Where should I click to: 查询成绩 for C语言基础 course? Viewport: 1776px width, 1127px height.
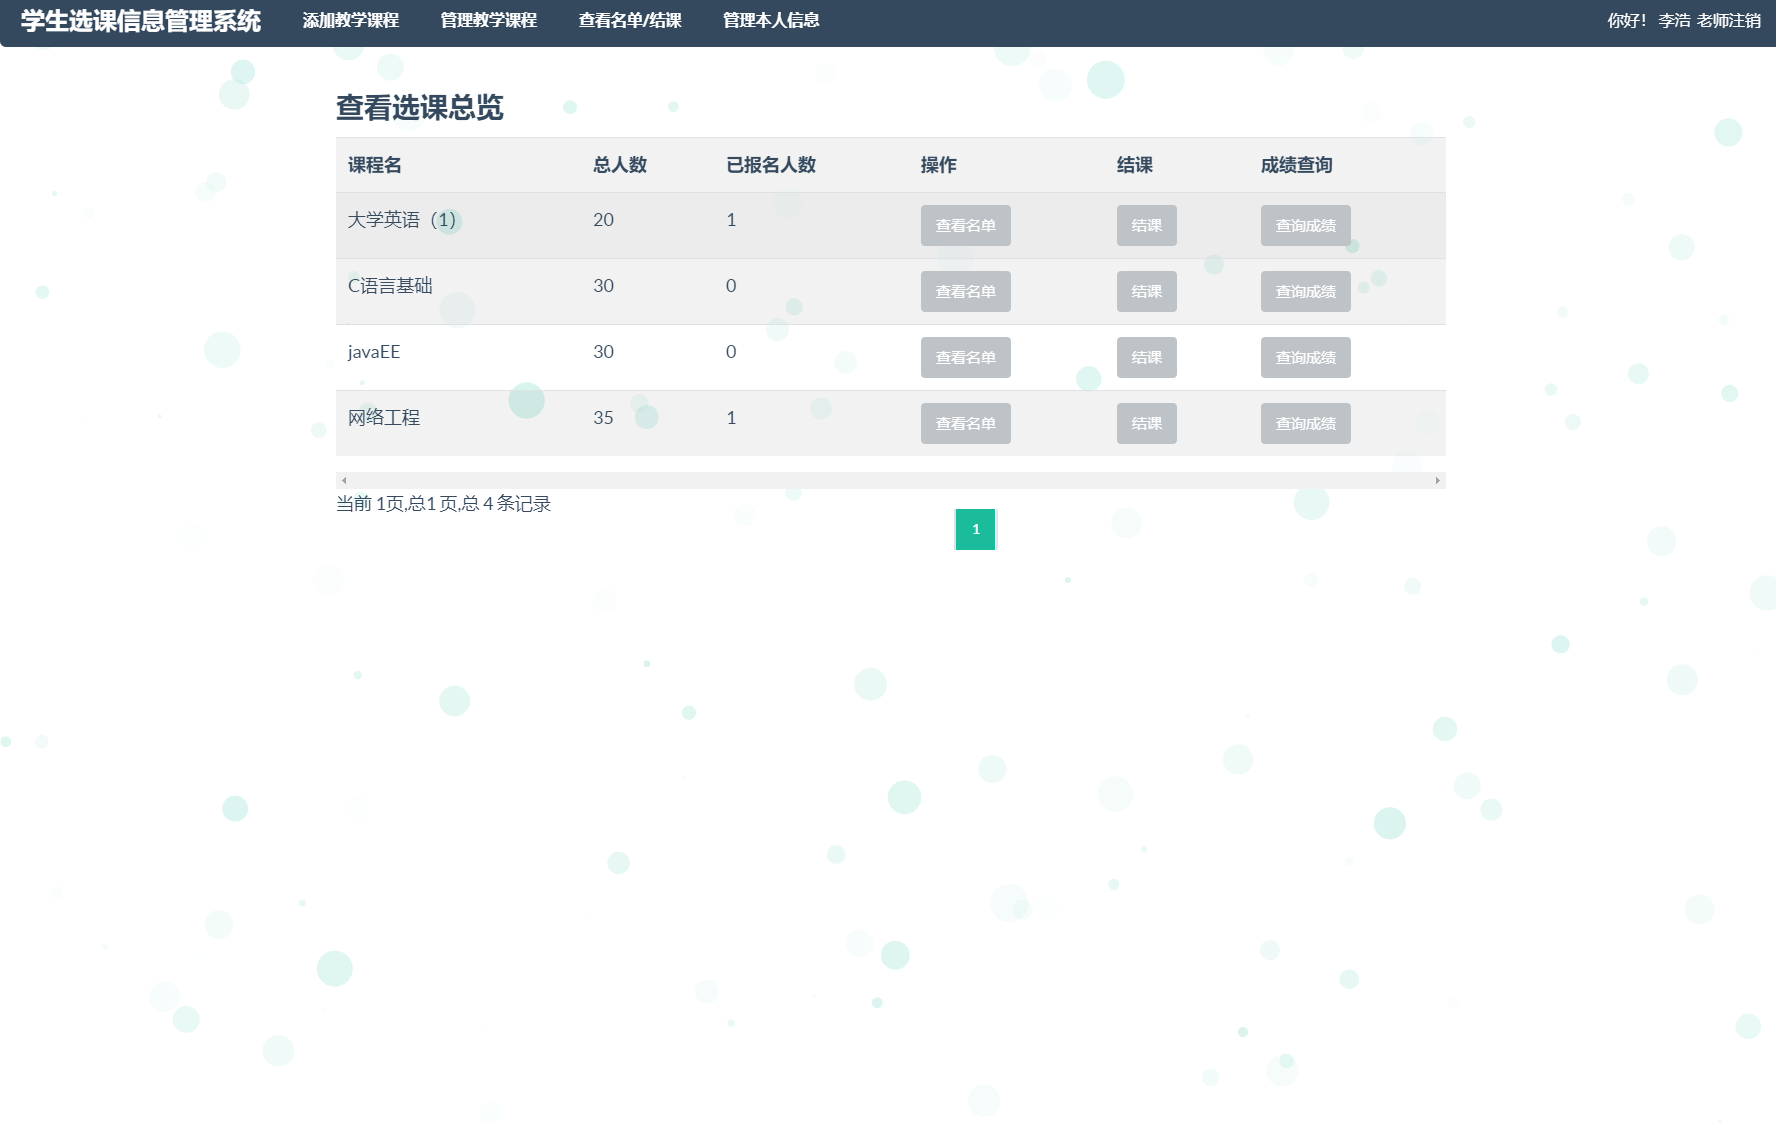coord(1305,291)
